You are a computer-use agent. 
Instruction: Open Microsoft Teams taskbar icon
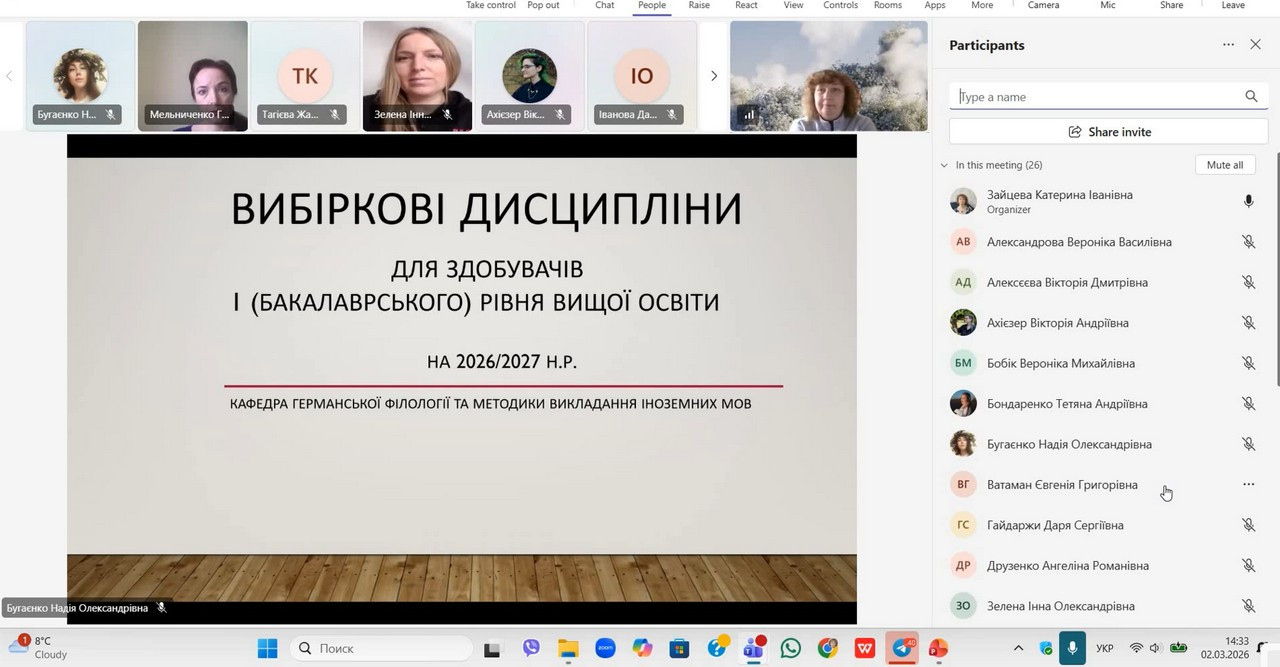pyautogui.click(x=754, y=648)
